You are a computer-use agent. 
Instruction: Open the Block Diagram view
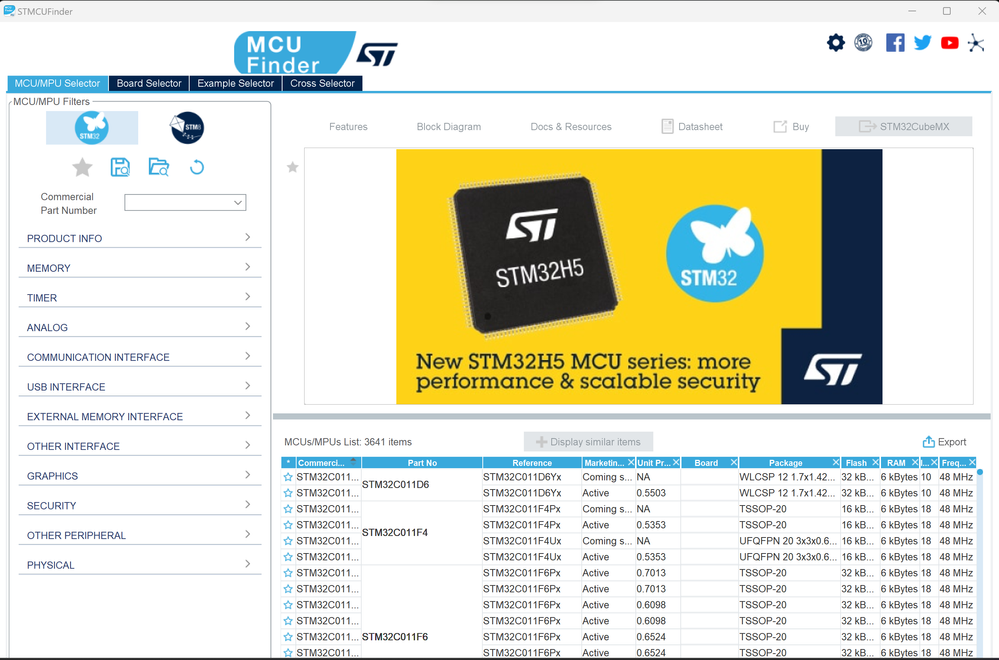(449, 127)
